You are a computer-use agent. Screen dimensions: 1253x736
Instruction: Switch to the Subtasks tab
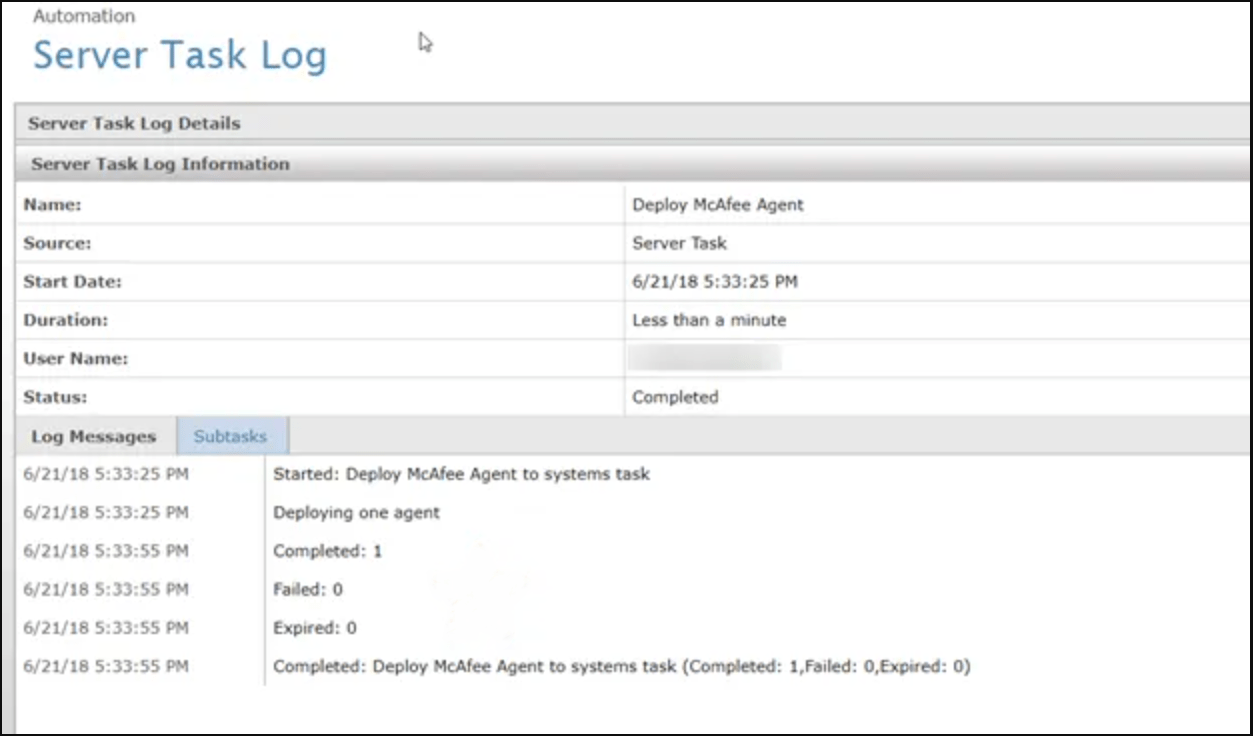(231, 436)
